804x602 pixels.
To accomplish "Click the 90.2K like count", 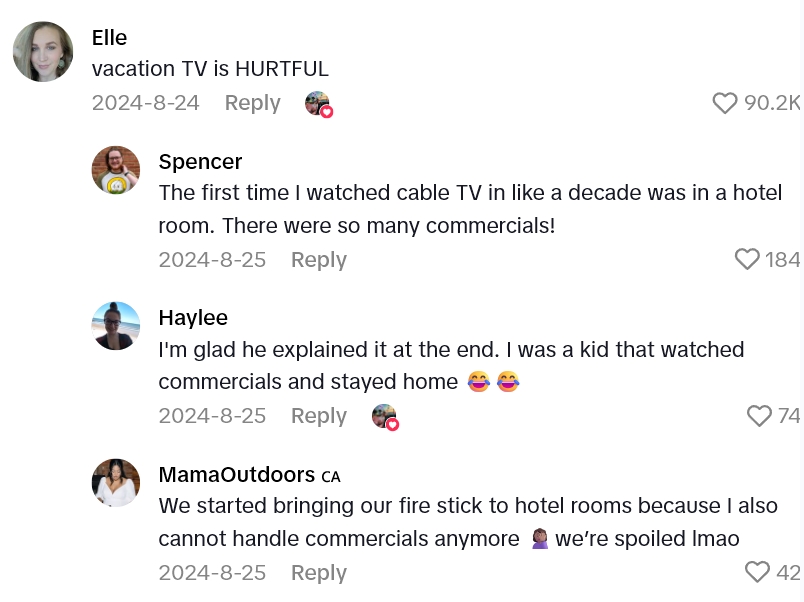I will [772, 103].
